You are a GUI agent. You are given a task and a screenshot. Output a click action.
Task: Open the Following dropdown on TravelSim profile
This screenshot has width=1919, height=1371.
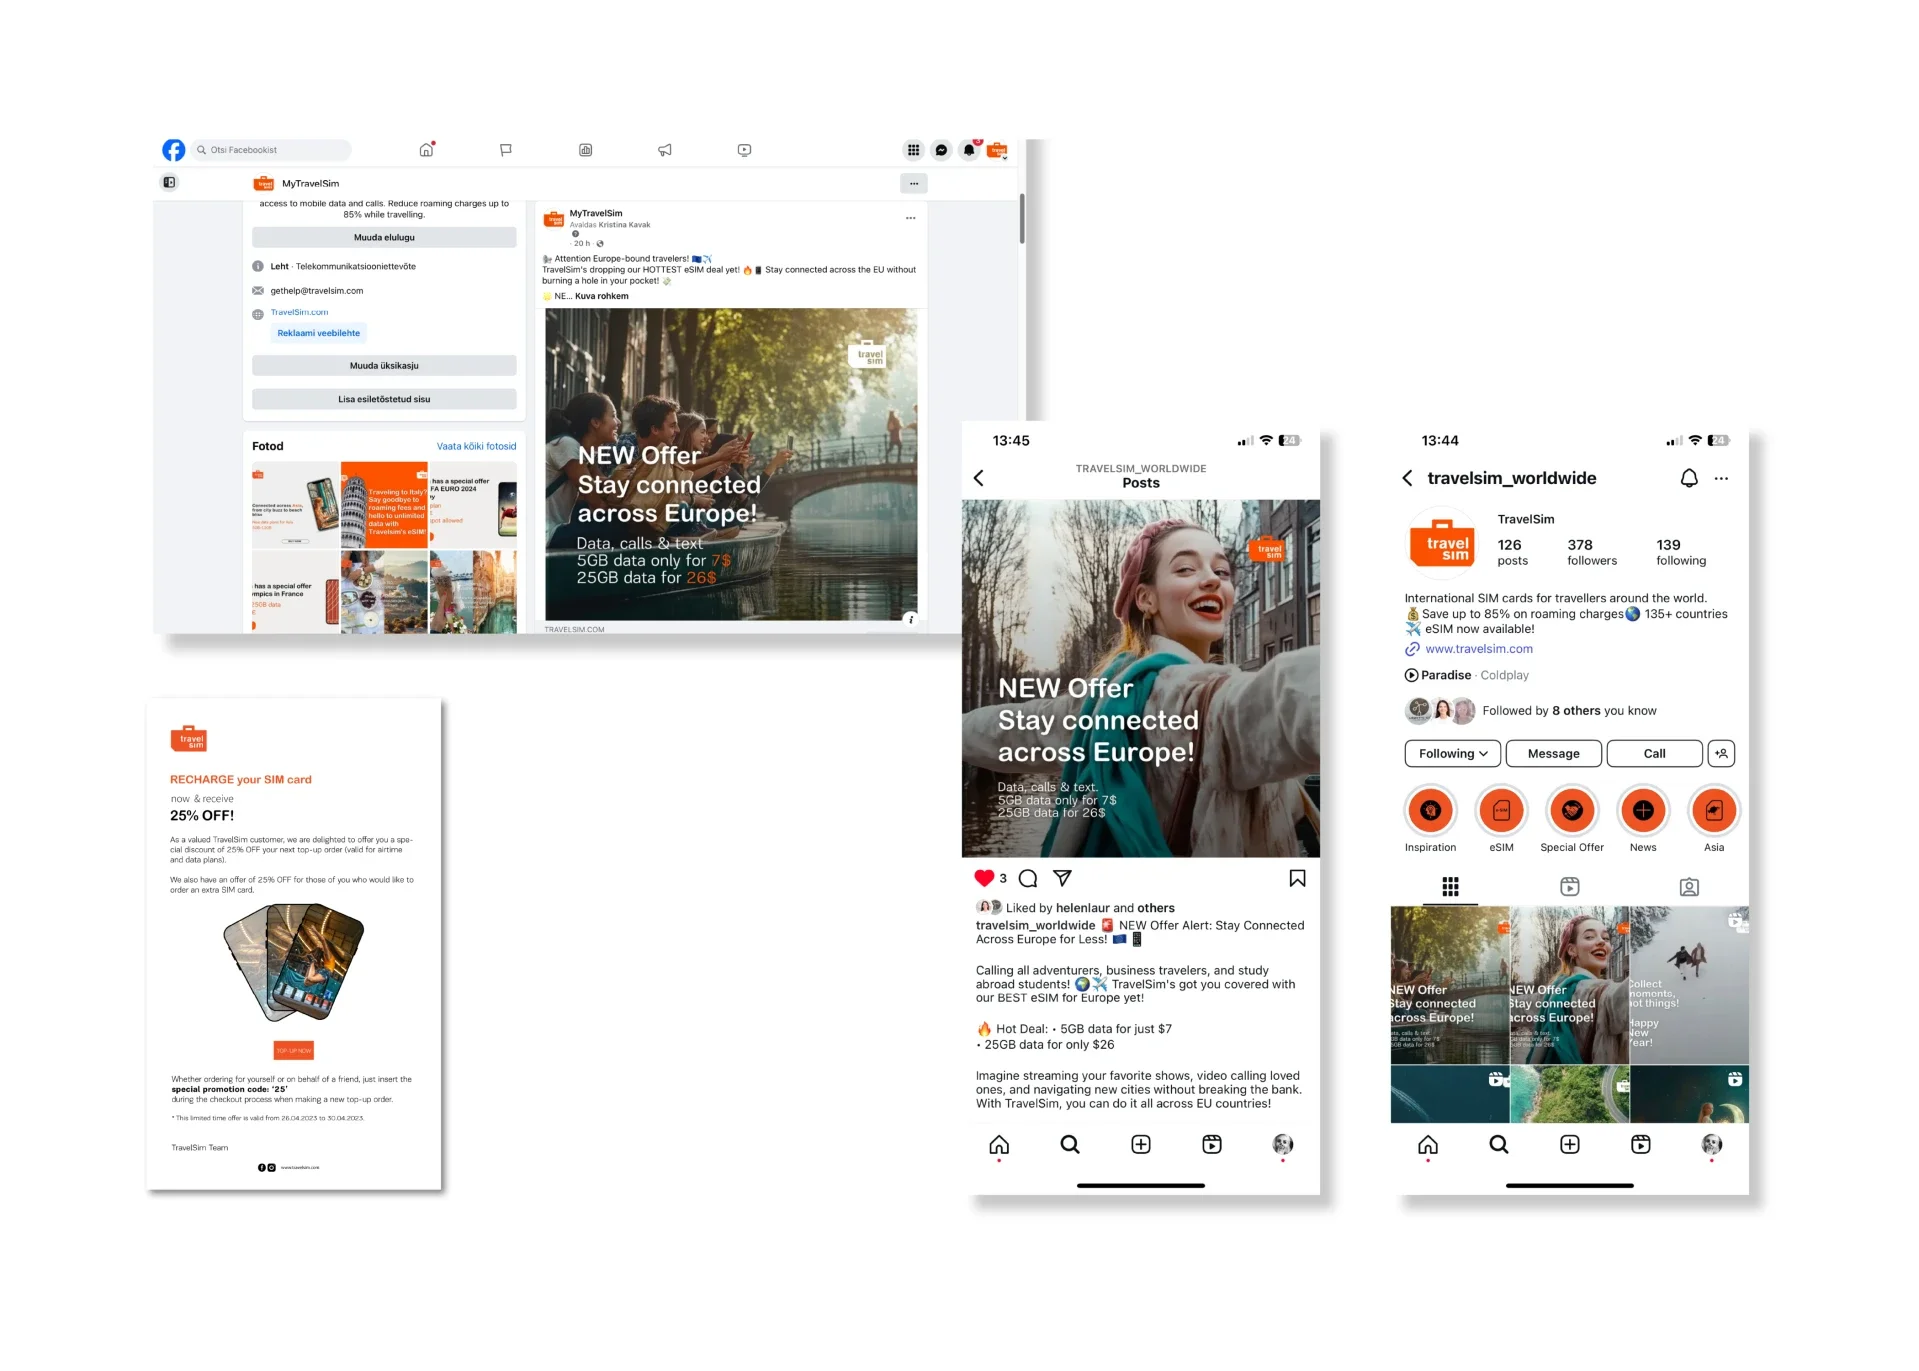(x=1451, y=753)
